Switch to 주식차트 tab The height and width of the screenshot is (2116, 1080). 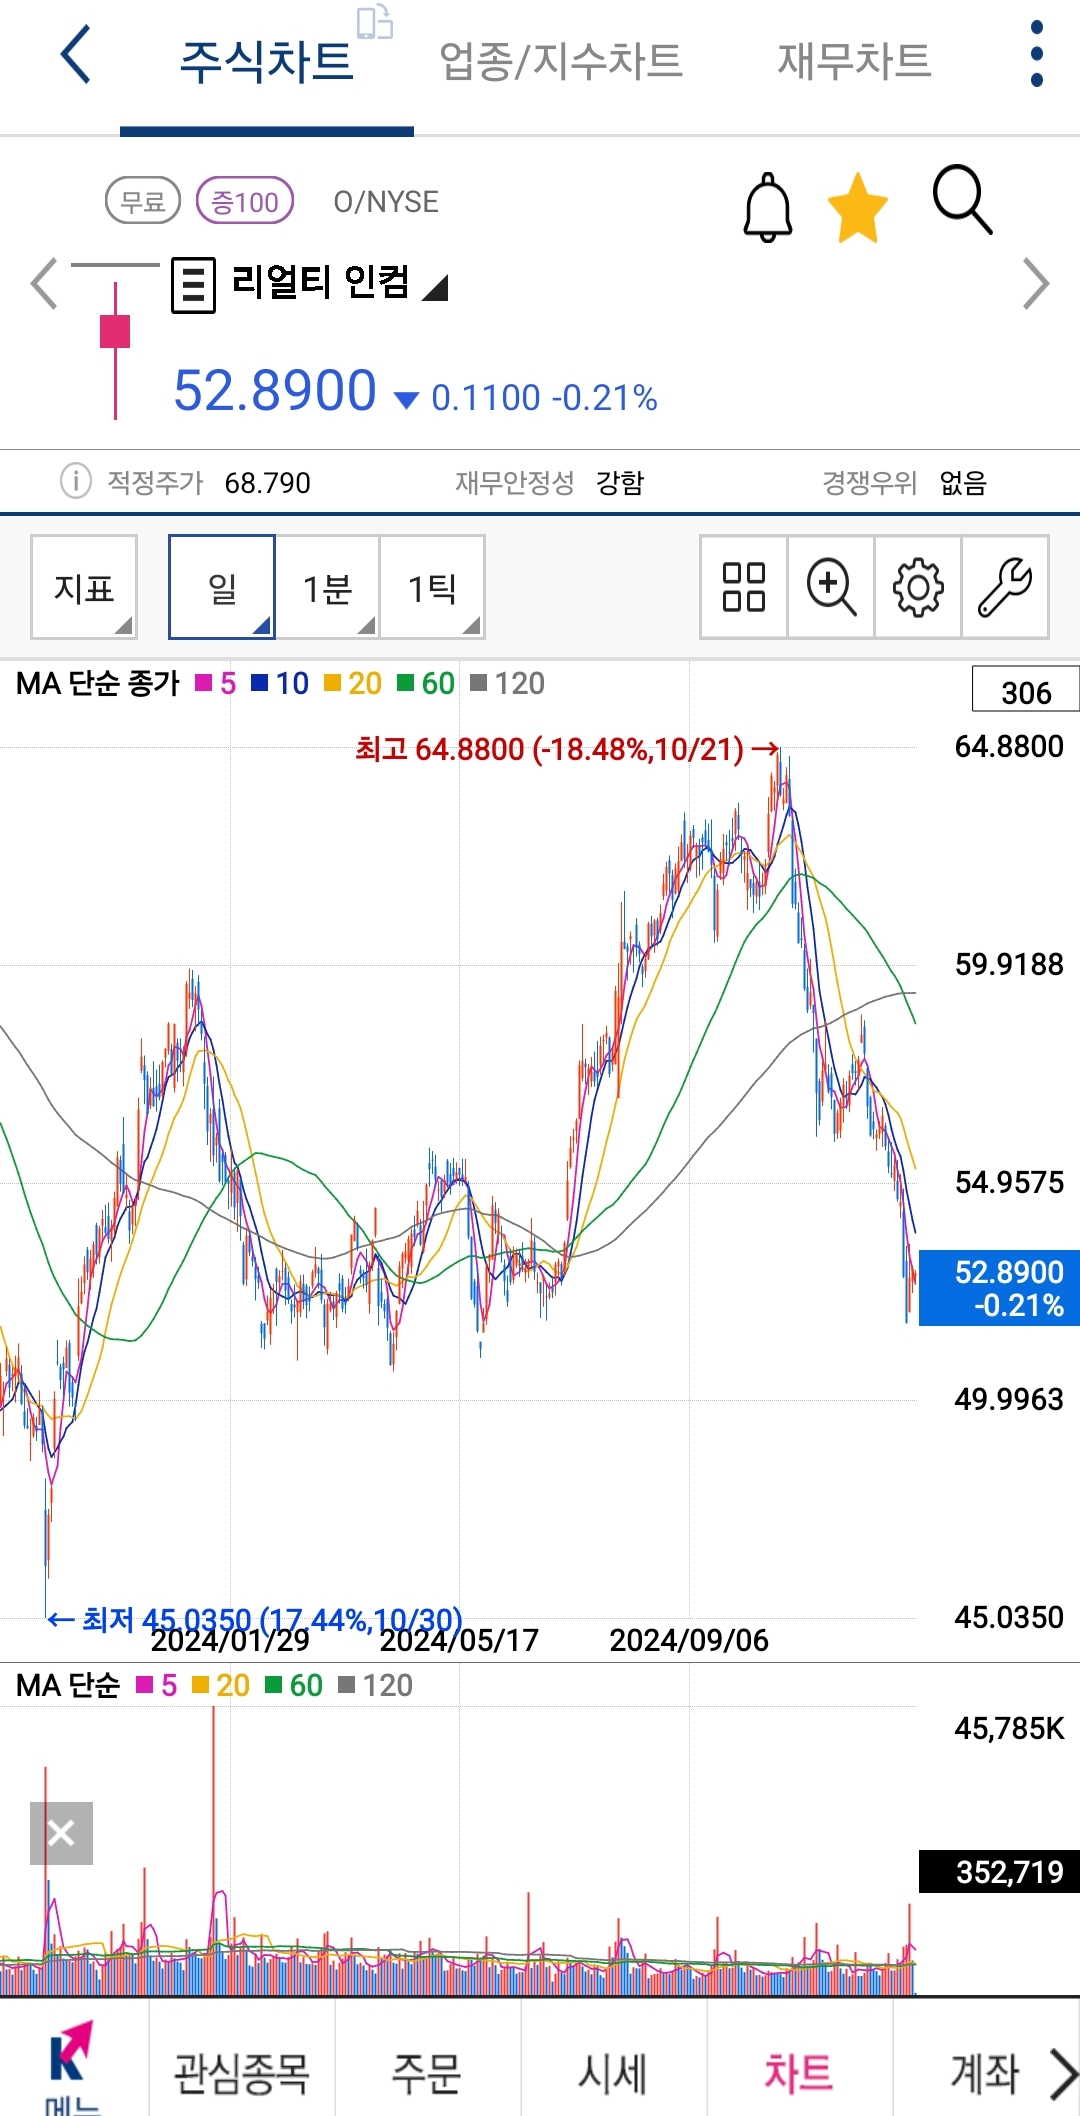(x=266, y=62)
